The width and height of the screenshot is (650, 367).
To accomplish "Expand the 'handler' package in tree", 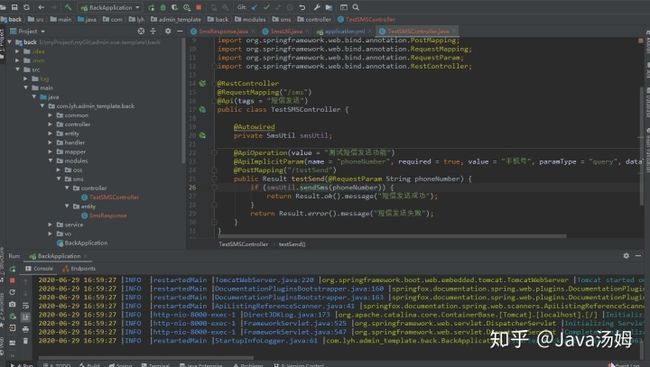I will pos(50,143).
